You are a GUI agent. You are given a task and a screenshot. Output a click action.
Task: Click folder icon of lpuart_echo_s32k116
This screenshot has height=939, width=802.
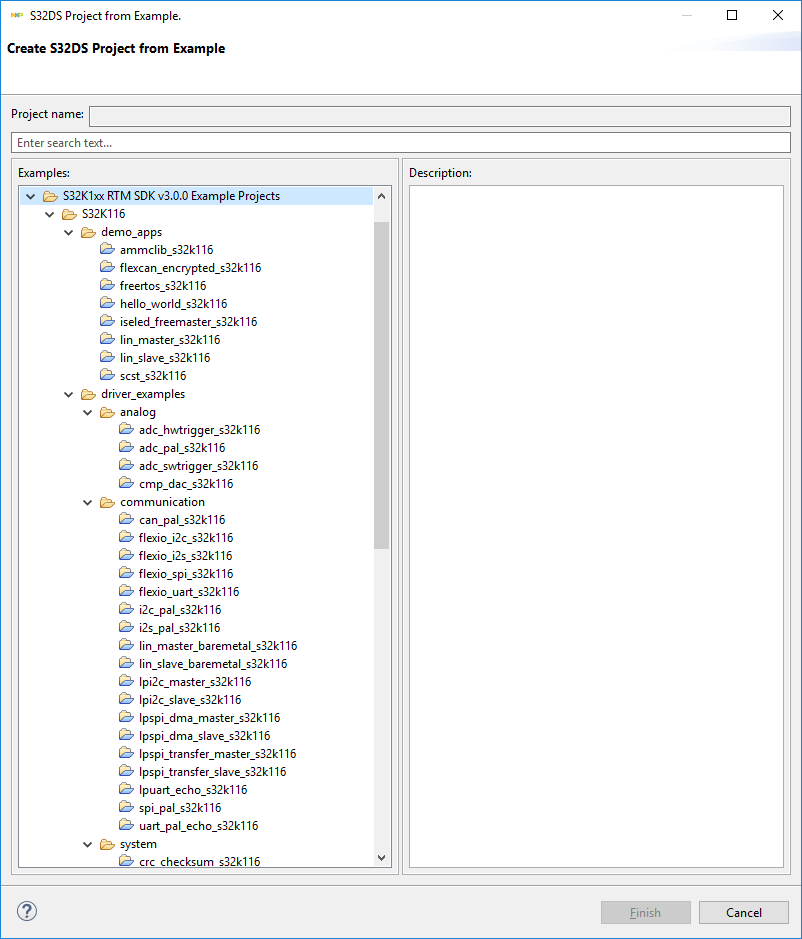pyautogui.click(x=126, y=789)
